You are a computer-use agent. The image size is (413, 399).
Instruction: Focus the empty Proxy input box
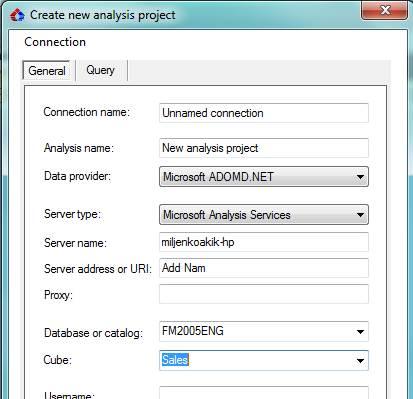[x=264, y=294]
